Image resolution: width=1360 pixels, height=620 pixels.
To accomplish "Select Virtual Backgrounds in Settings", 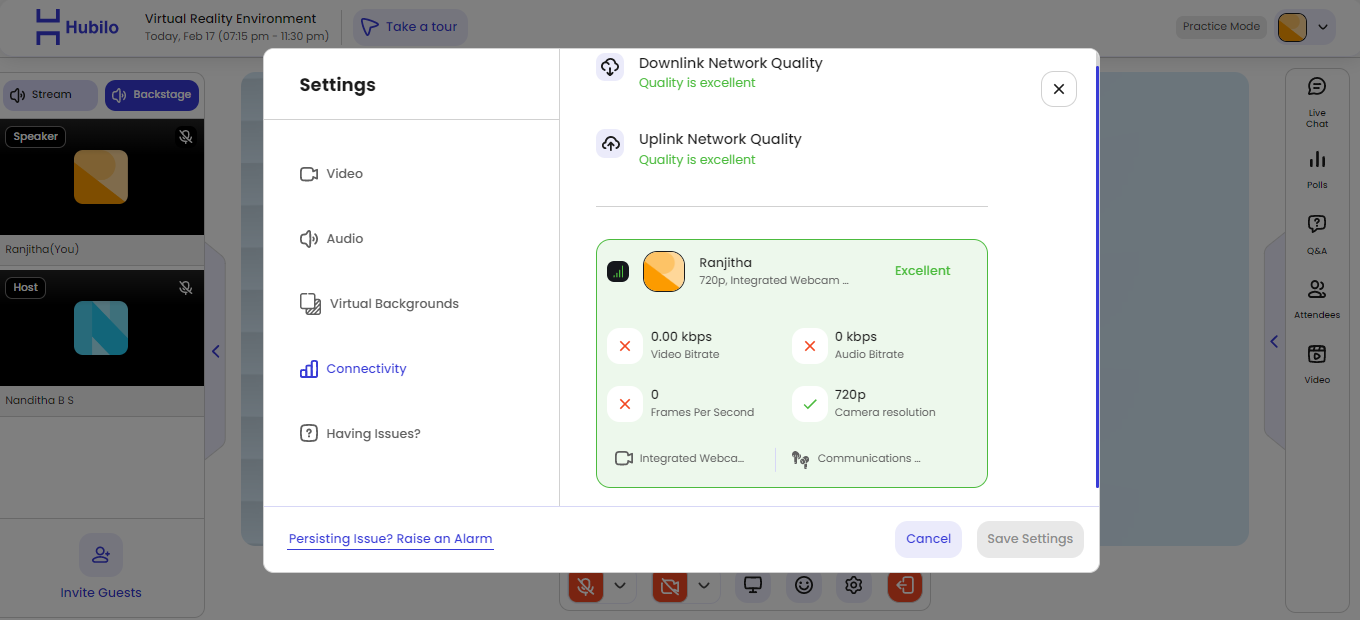I will [380, 304].
